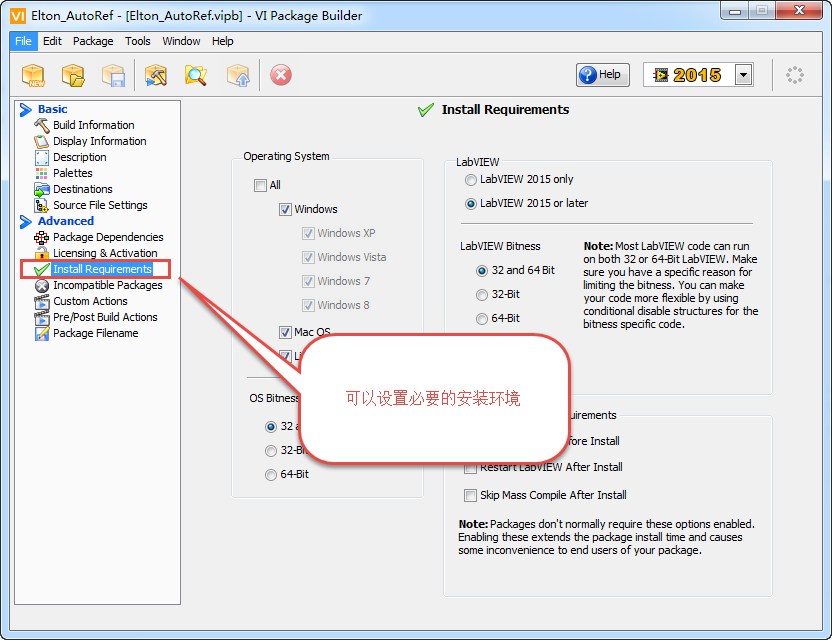The width and height of the screenshot is (832, 640).
Task: Open Incompatible Packages page
Action: click(108, 286)
